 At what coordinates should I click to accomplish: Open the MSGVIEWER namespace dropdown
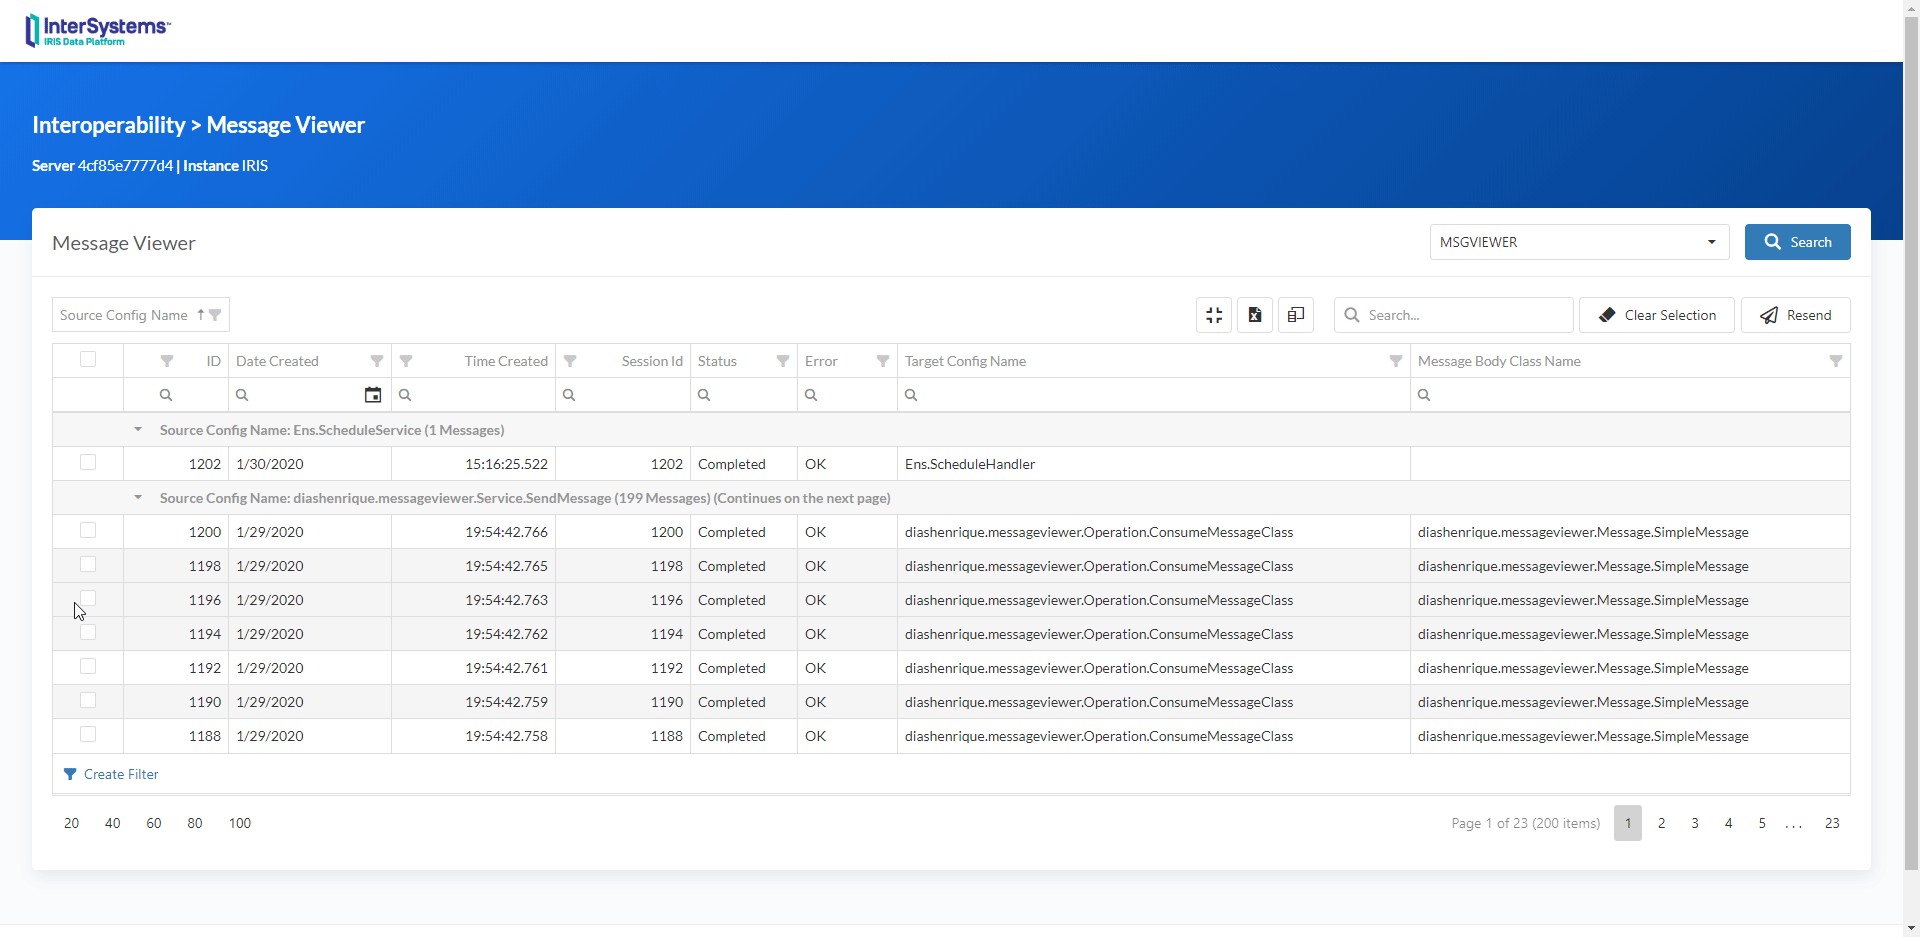pyautogui.click(x=1711, y=242)
